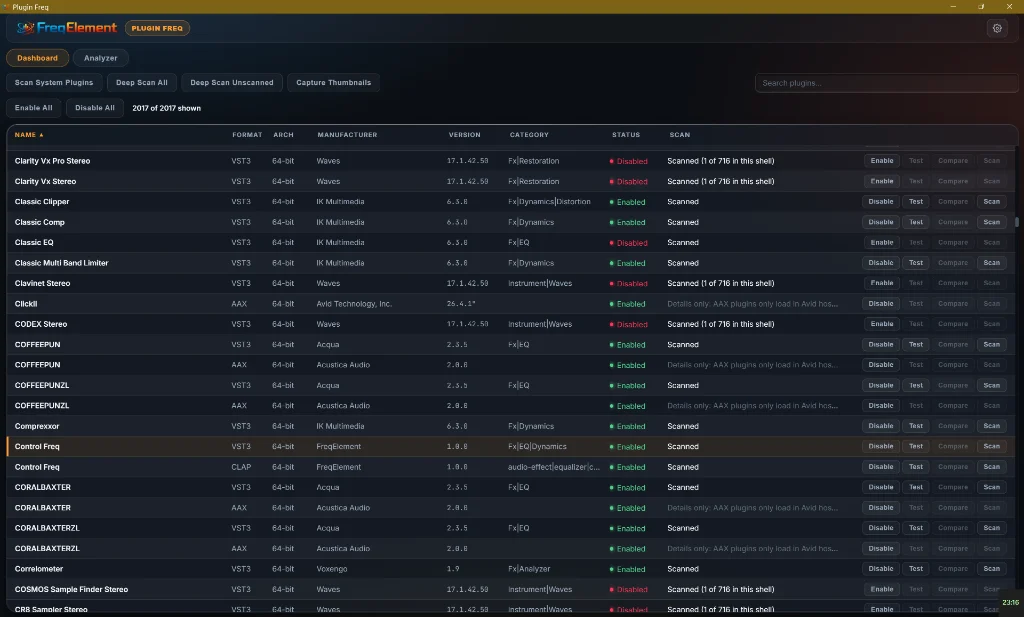Click Capture Thumbnails button
This screenshot has width=1024, height=617.
334,83
